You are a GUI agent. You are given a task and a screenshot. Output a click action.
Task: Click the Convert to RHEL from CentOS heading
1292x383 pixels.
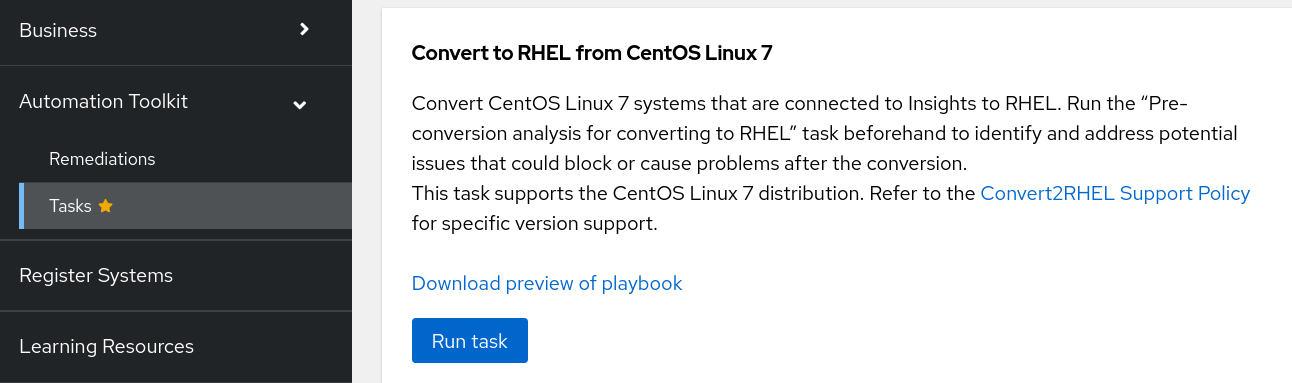592,53
